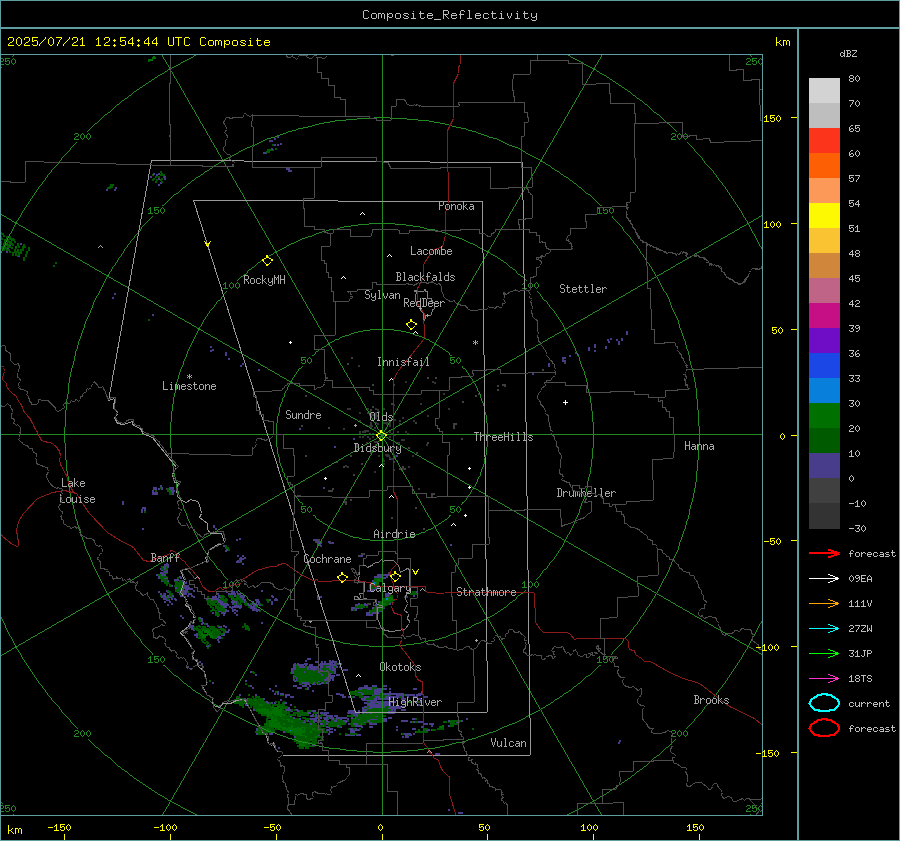The image size is (900, 841).
Task: Click the orange 111V arrow in legend
Action: click(x=824, y=603)
